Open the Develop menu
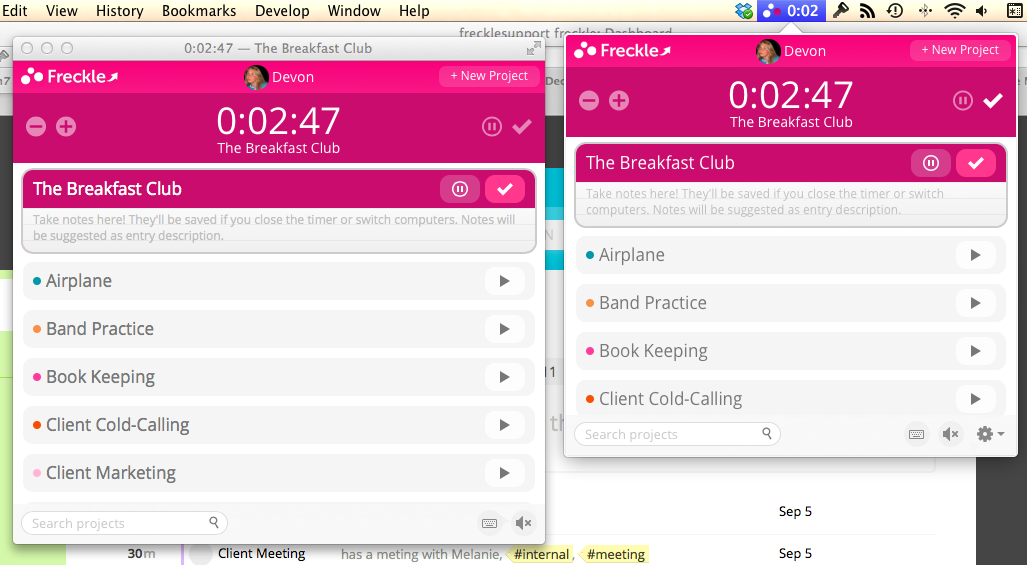The image size is (1027, 565). point(282,11)
